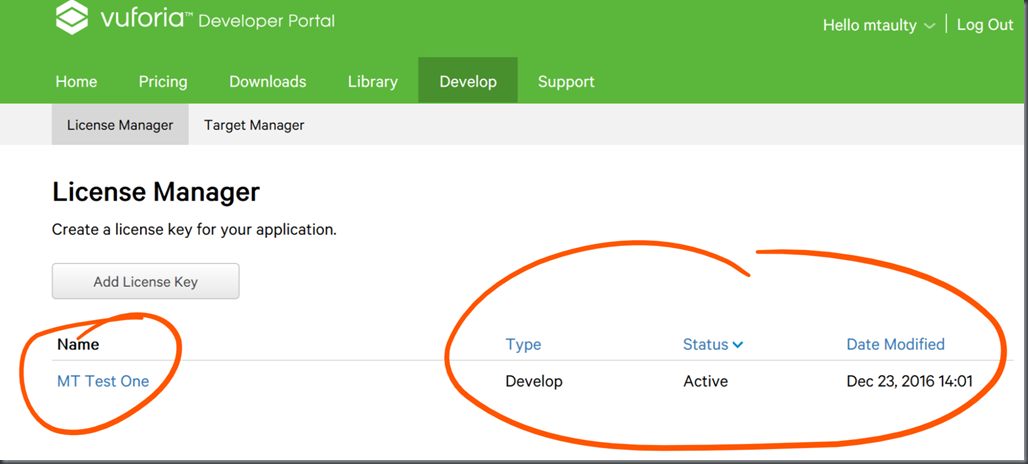Viewport: 1028px width, 464px height.
Task: Click the Log Out link
Action: coord(985,26)
